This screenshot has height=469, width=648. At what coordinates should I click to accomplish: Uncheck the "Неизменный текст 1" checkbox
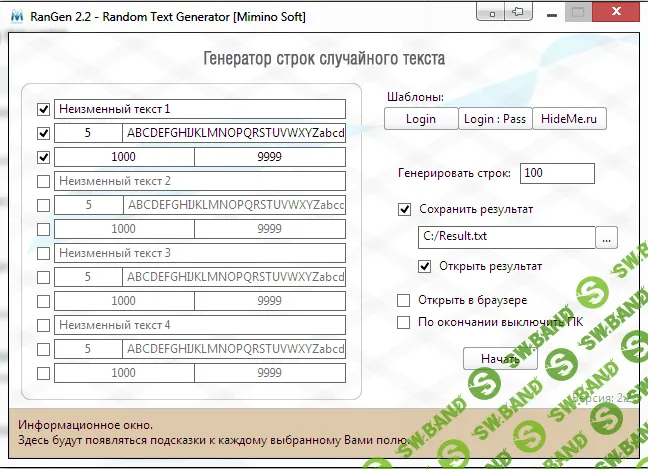(x=43, y=110)
